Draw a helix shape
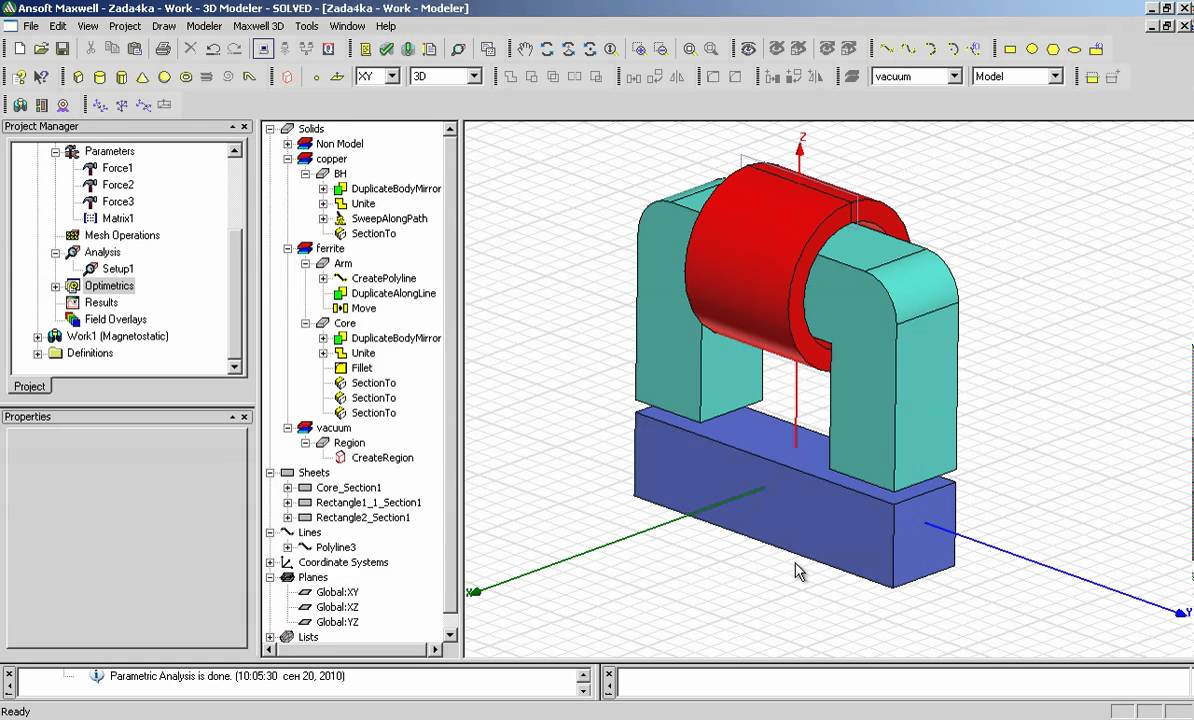 coord(206,77)
